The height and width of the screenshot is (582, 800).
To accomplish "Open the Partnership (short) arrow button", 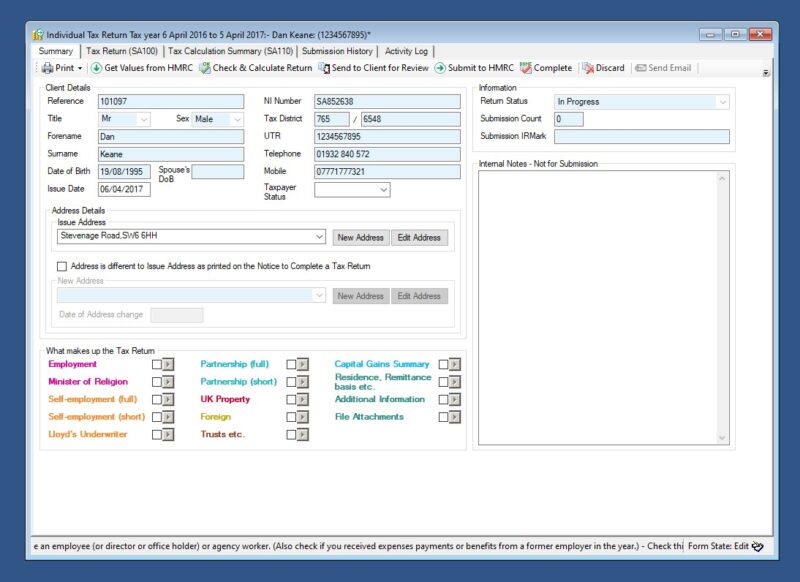I will click(x=303, y=382).
